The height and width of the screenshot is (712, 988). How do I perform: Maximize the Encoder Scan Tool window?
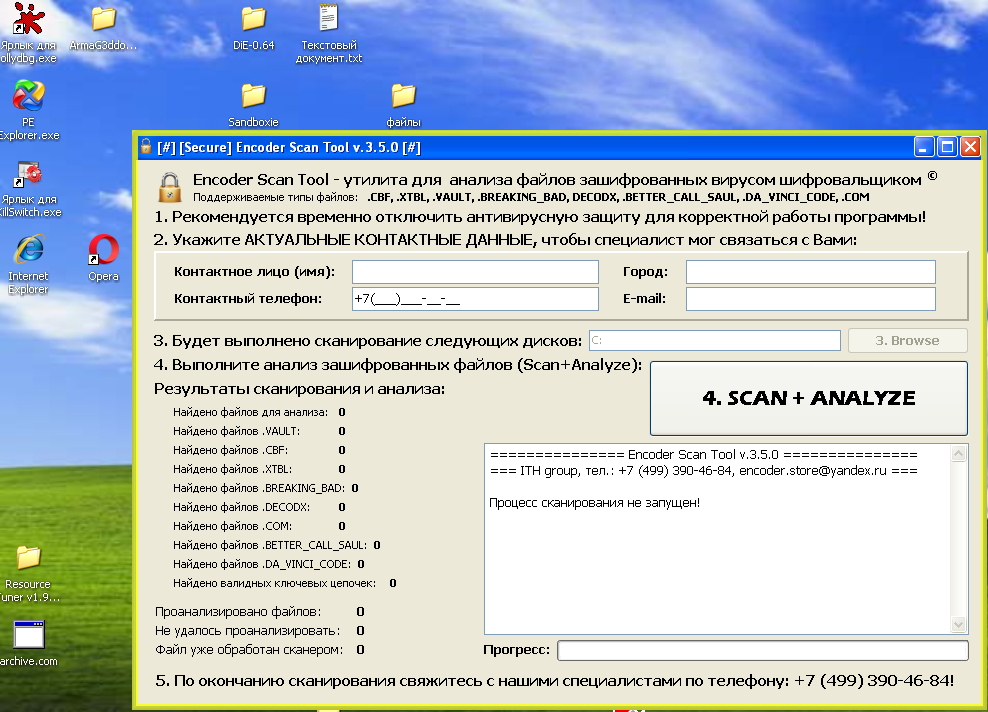[x=947, y=147]
